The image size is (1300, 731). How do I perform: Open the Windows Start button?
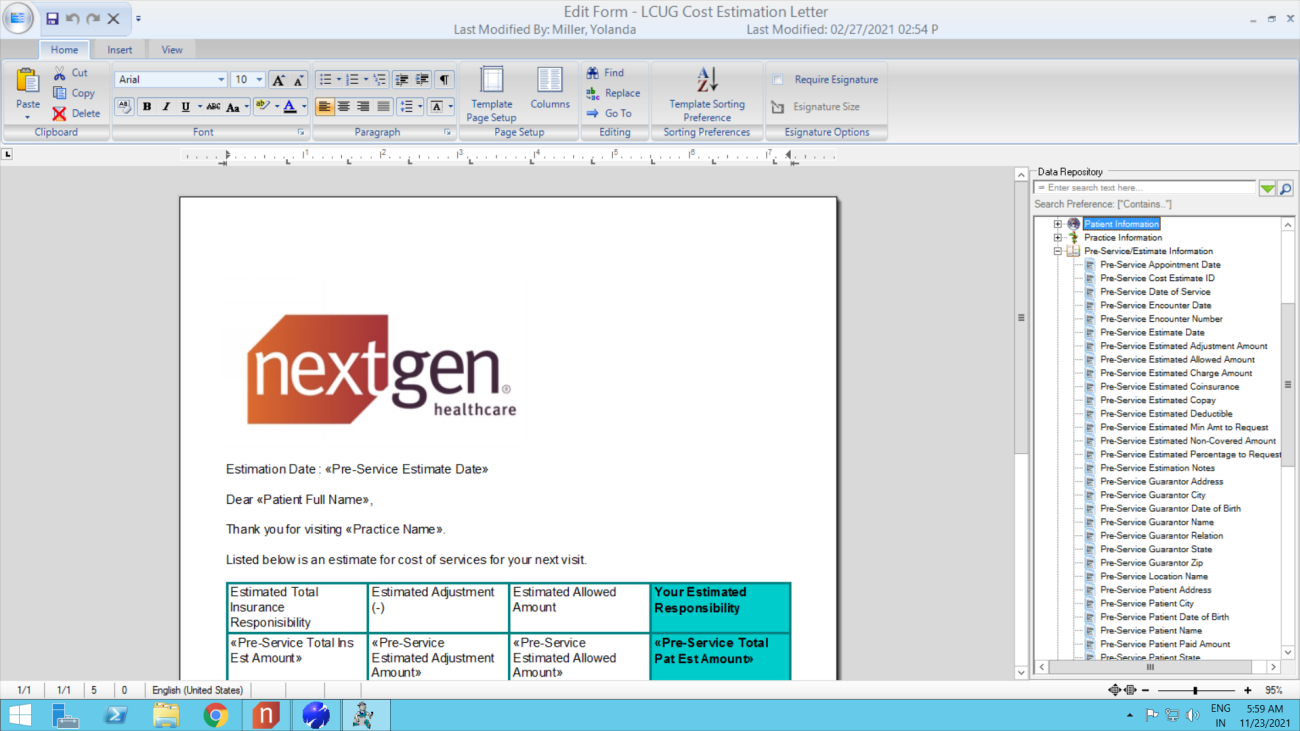19,715
